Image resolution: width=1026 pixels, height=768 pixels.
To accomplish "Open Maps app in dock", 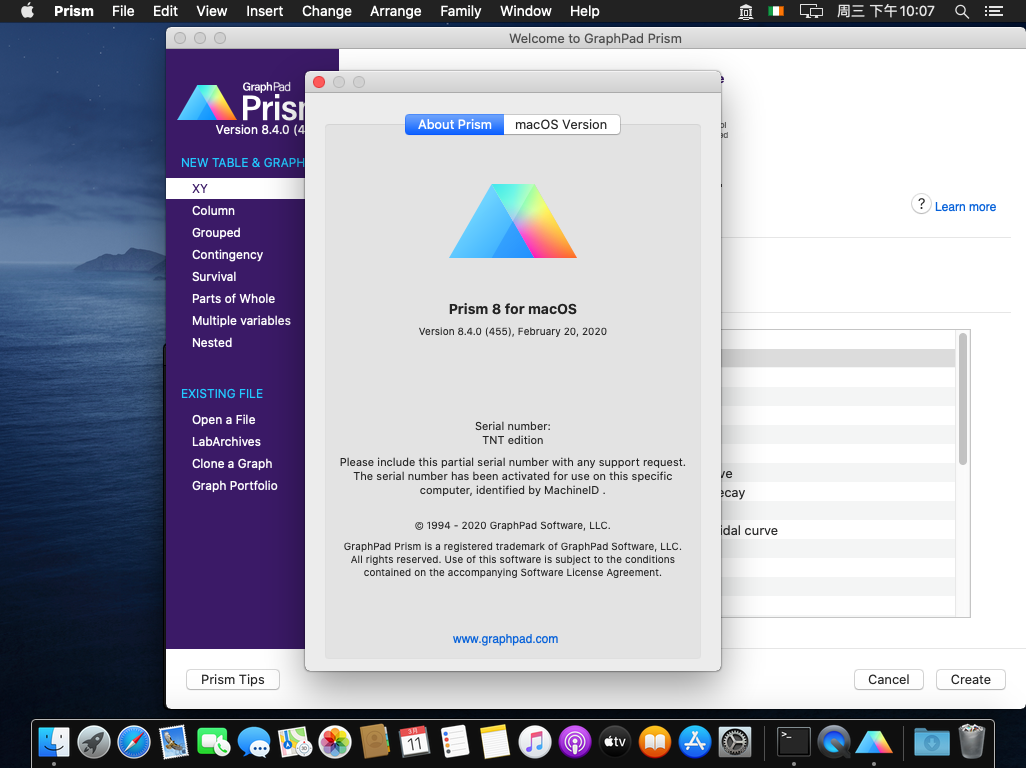I will (x=294, y=742).
